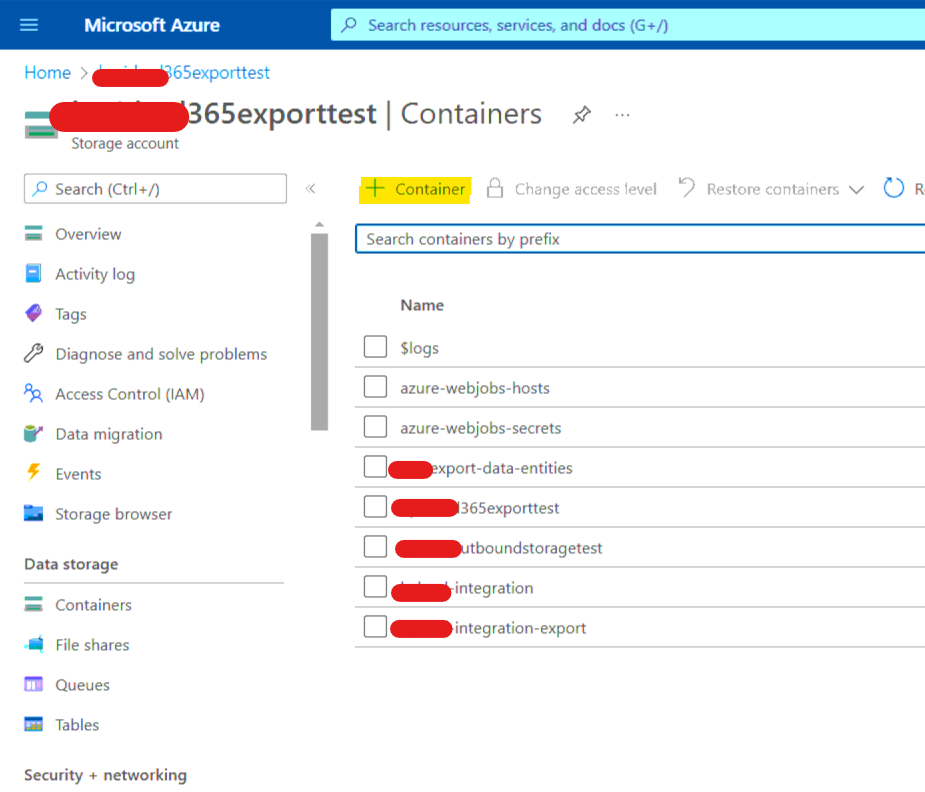The height and width of the screenshot is (792, 925).
Task: Click the Overview icon in sidebar
Action: click(x=34, y=234)
